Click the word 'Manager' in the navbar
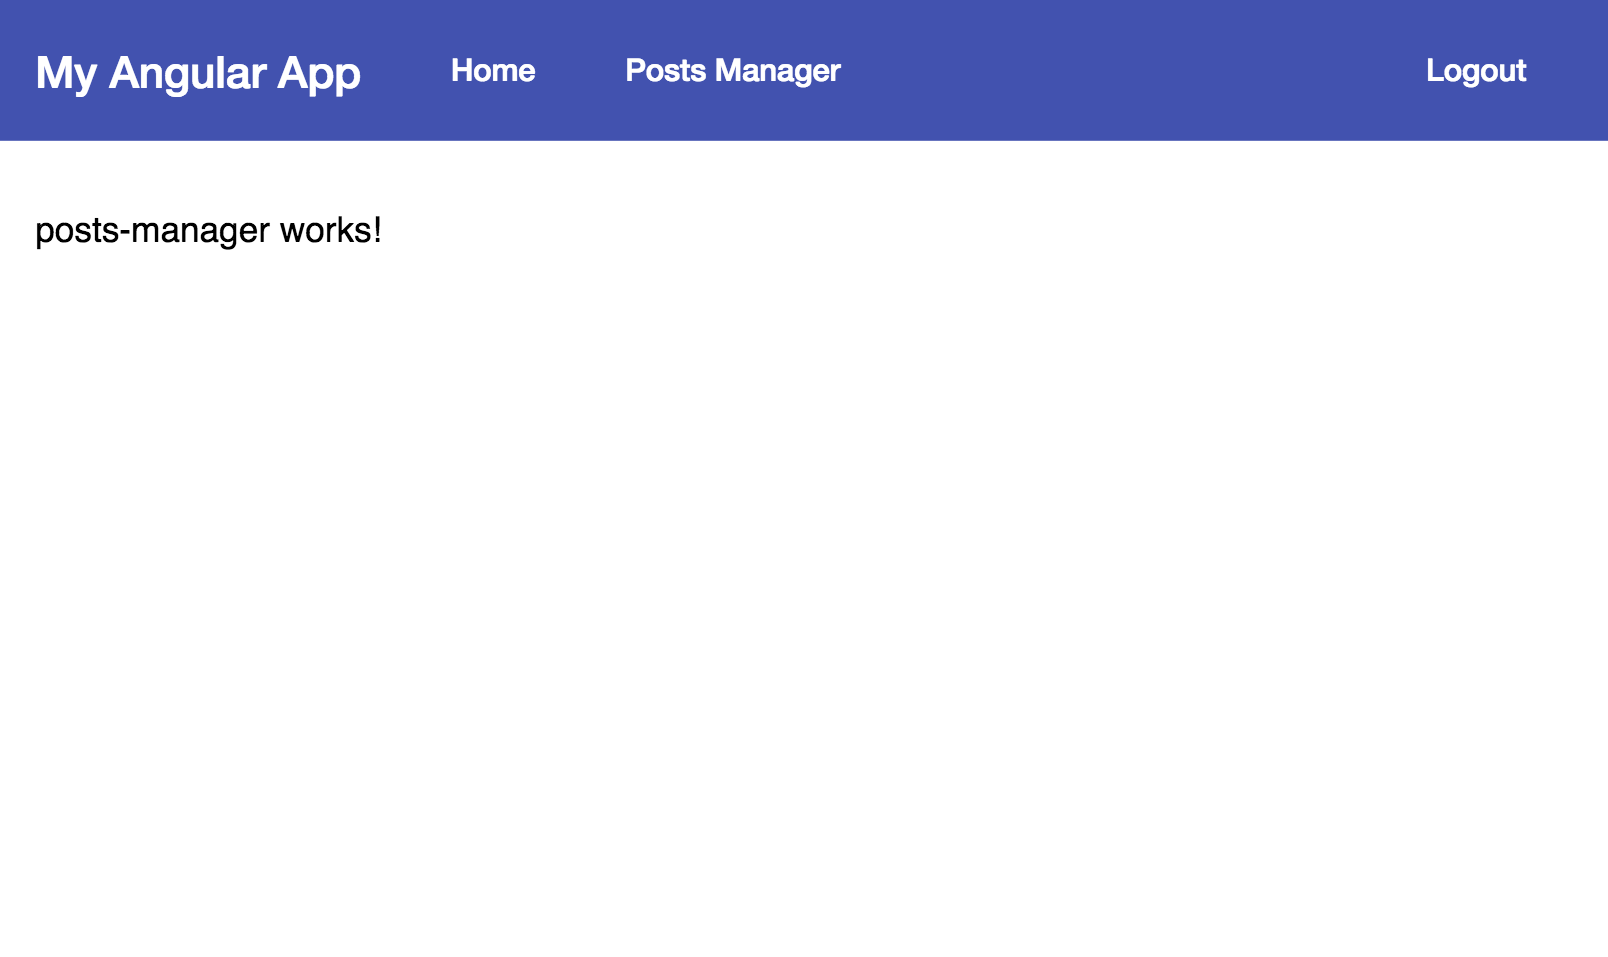Image resolution: width=1608 pixels, height=957 pixels. point(777,71)
